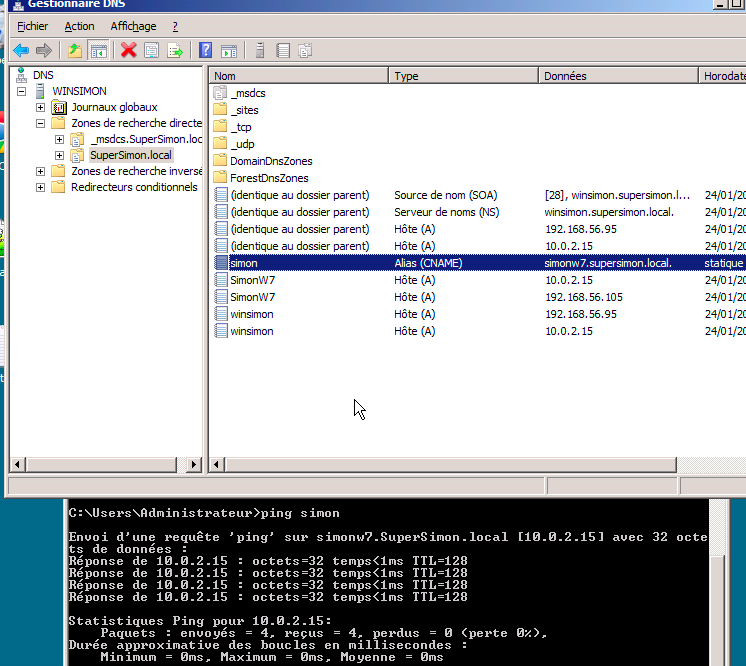
Task: Expand the Redirecteurs conditionnels node
Action: click(40, 187)
